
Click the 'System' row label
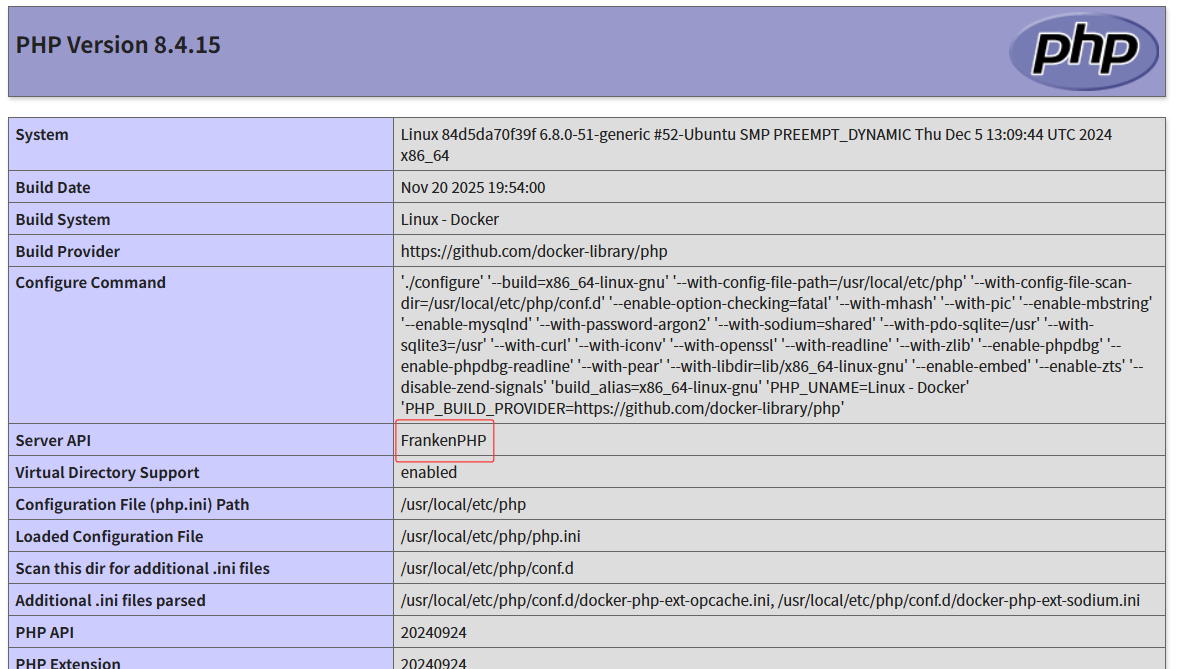(x=42, y=135)
